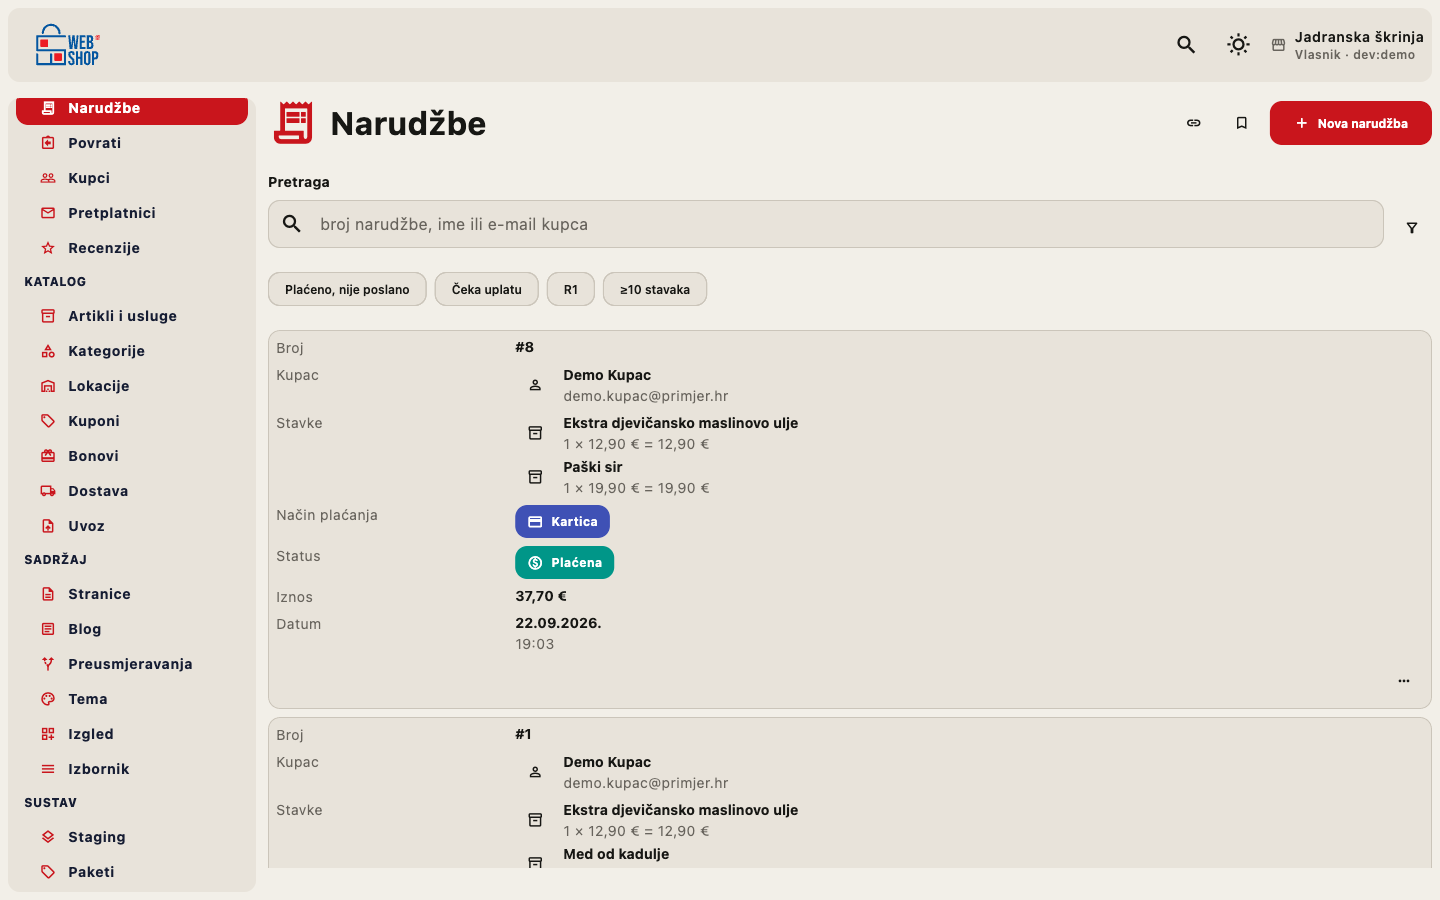Copy page link using the chain icon
Viewport: 1440px width, 900px height.
tap(1194, 123)
